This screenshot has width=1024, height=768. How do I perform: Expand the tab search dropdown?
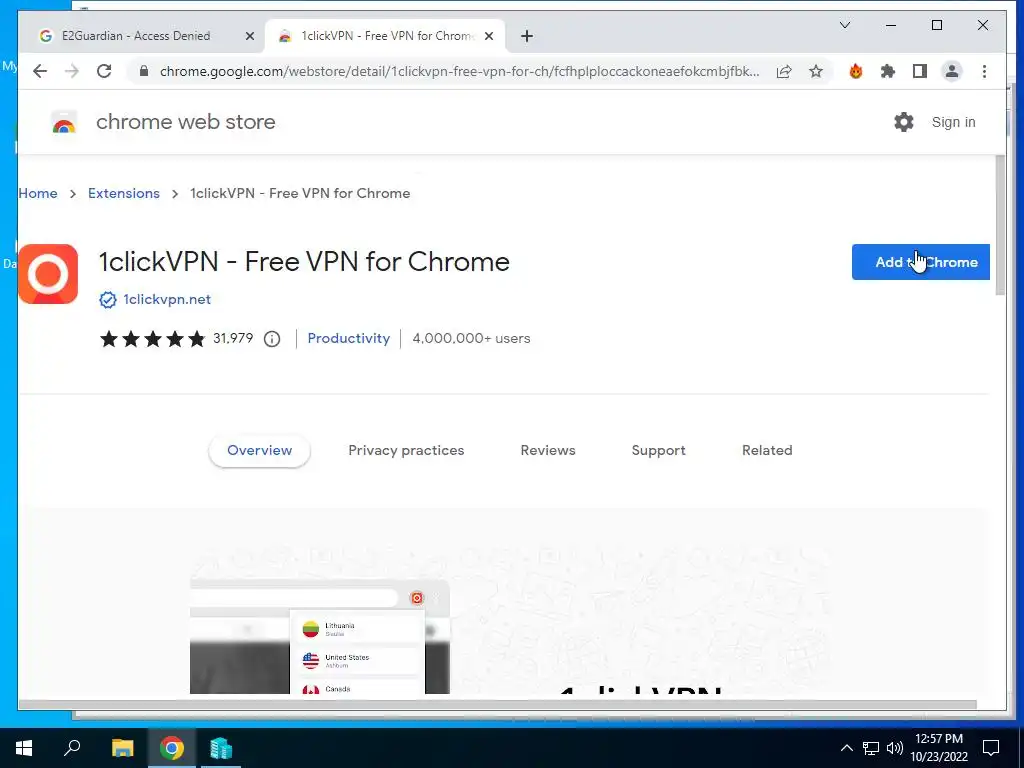[844, 25]
